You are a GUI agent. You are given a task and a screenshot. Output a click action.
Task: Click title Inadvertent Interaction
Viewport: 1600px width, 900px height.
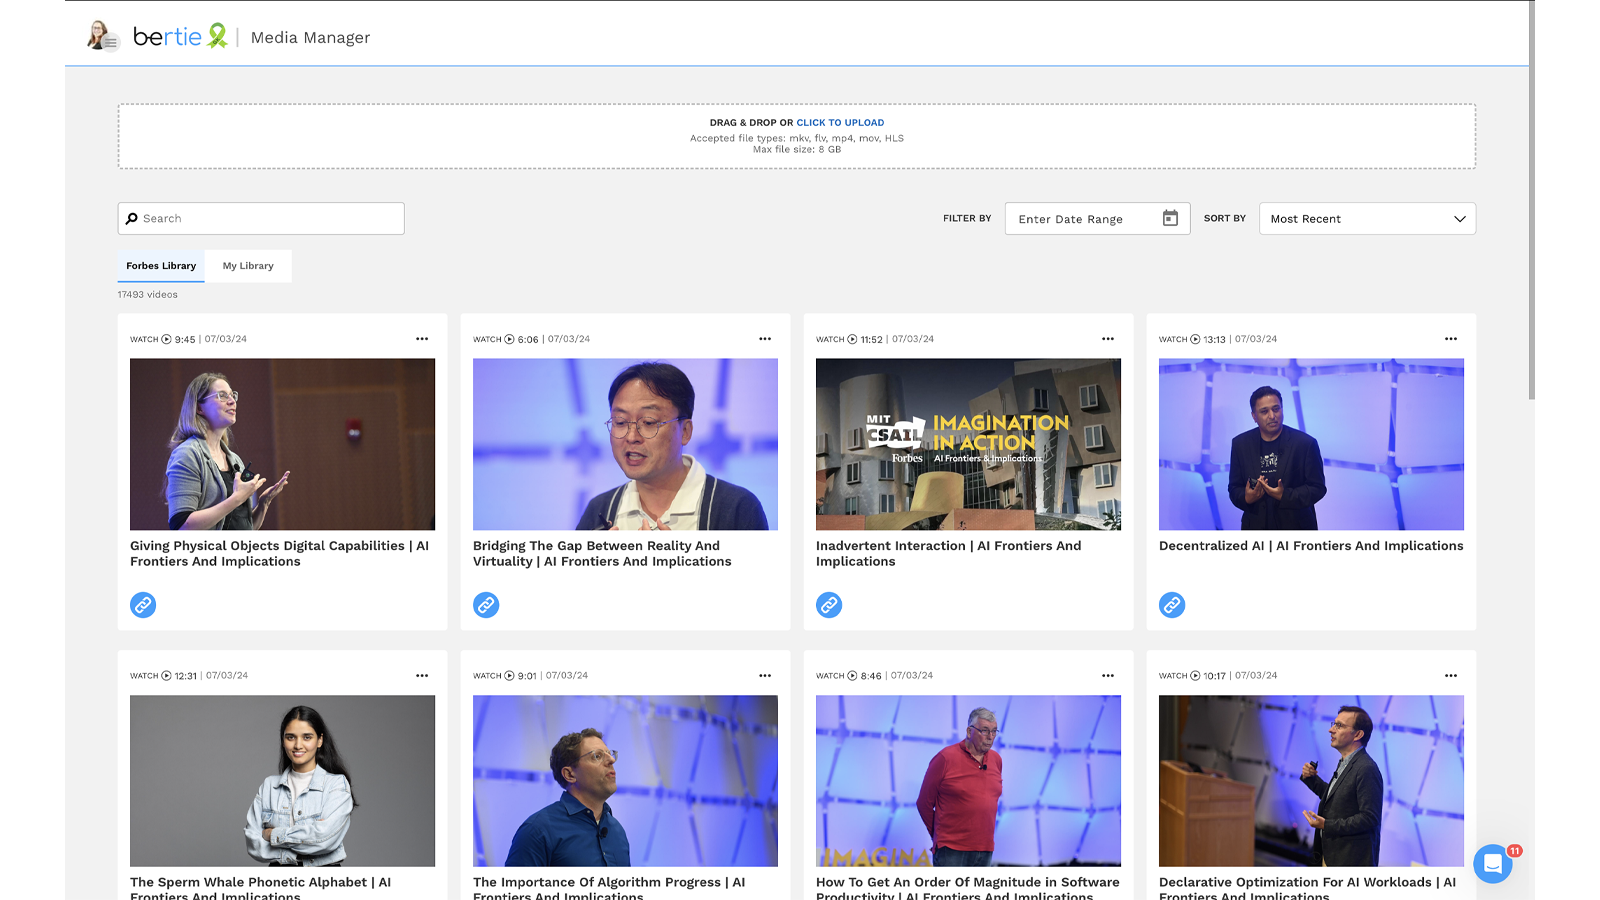coord(948,553)
